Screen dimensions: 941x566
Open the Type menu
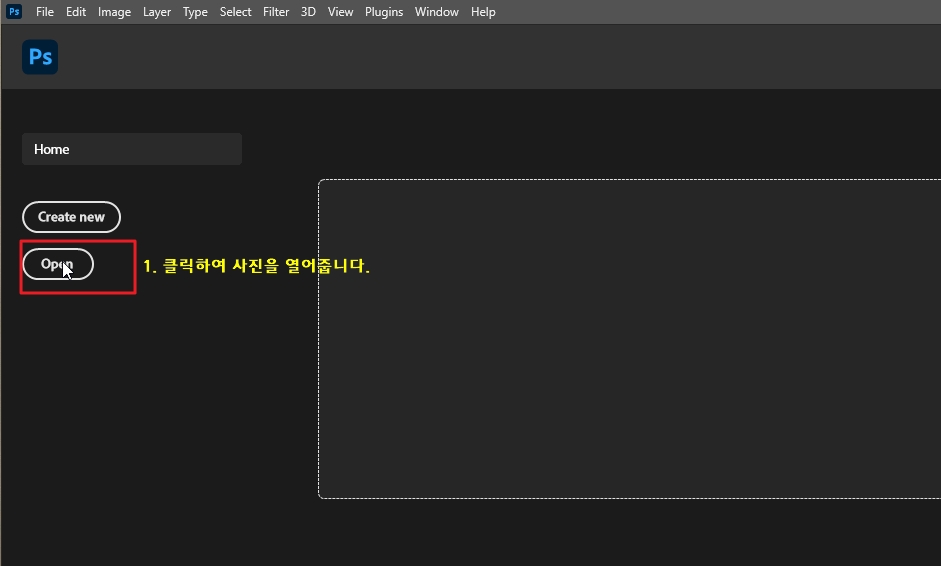tap(195, 12)
